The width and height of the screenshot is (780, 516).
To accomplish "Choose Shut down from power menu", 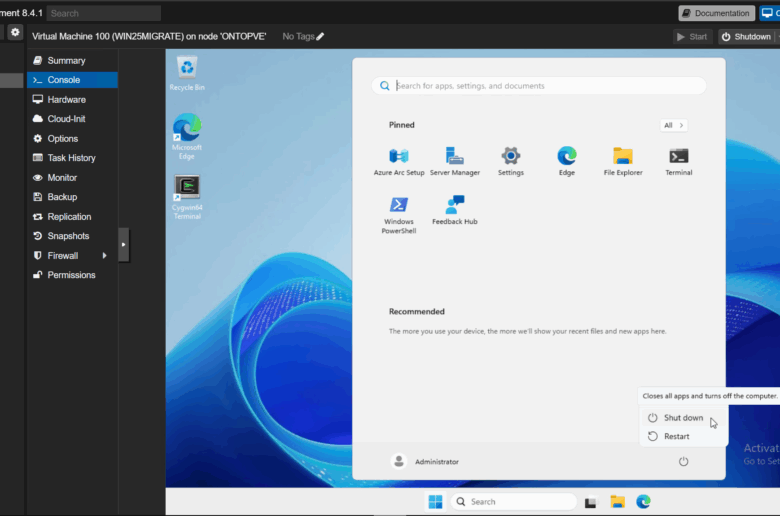I will [x=683, y=418].
